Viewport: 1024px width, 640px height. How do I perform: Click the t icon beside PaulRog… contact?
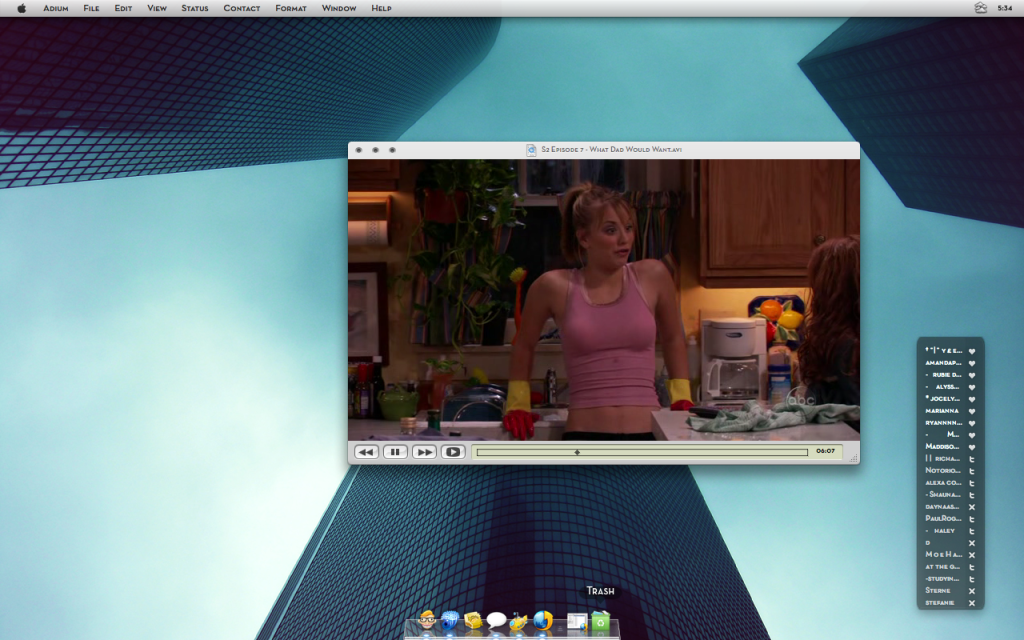tap(972, 519)
